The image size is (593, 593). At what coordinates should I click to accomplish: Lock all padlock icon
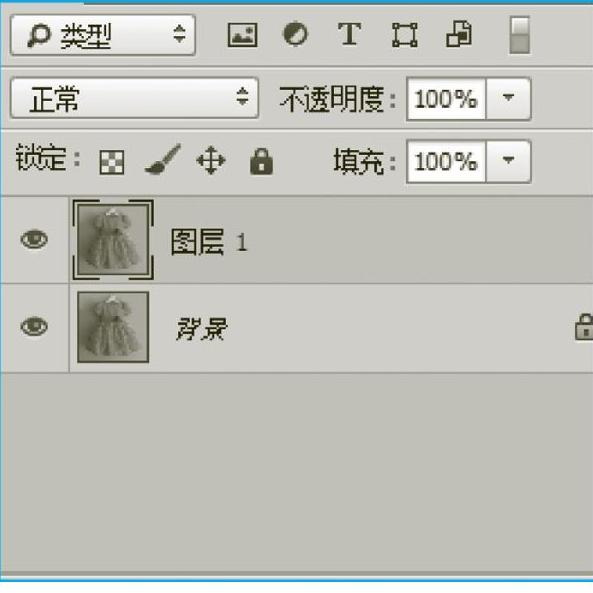[x=261, y=161]
